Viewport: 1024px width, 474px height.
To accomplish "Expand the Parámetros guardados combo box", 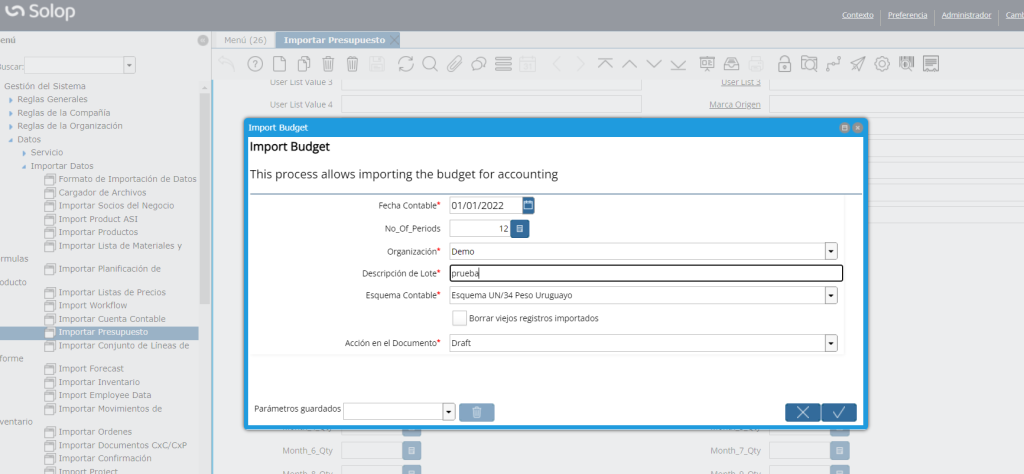I will pyautogui.click(x=449, y=412).
